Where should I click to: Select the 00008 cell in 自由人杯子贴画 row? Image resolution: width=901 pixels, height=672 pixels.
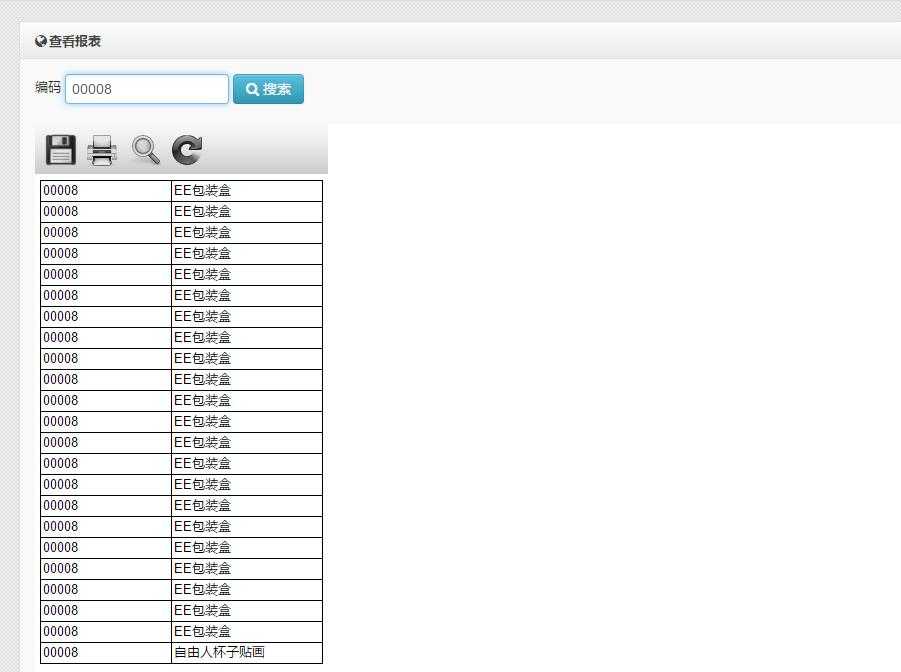(x=106, y=652)
